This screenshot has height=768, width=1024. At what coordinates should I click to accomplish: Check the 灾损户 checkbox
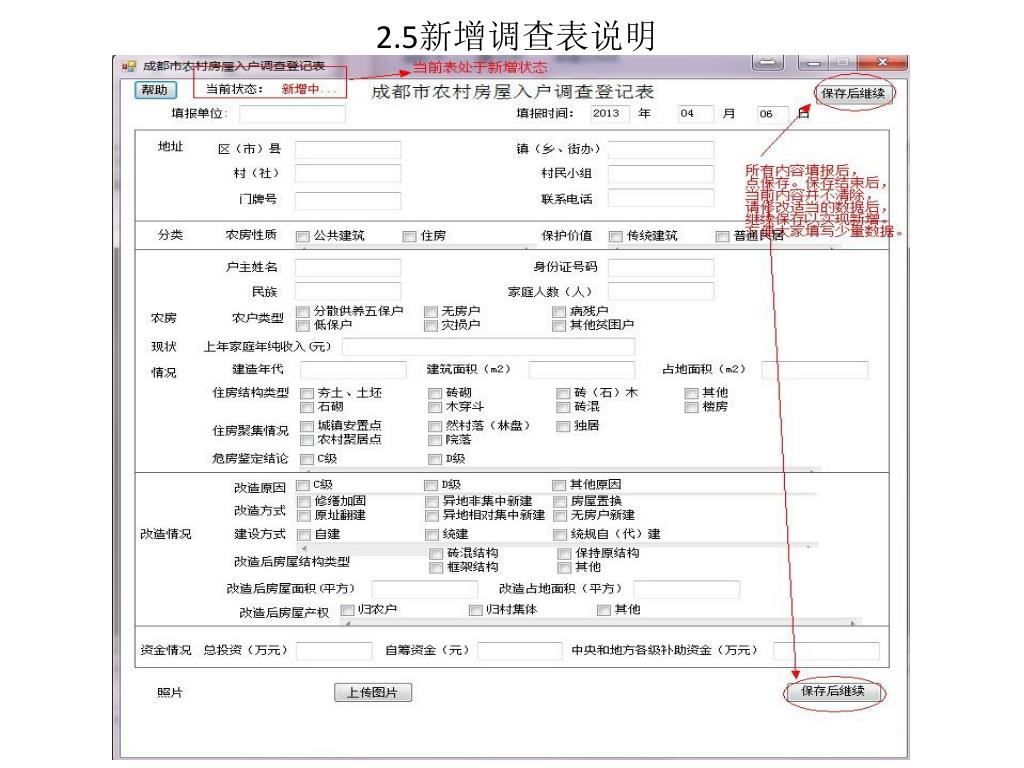[x=430, y=325]
